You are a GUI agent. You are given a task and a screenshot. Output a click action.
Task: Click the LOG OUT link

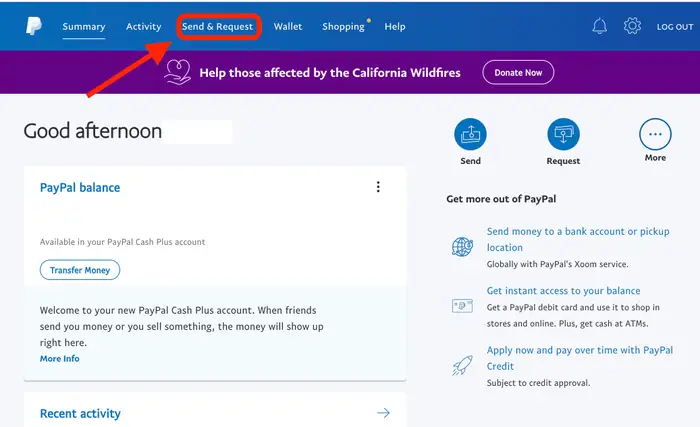point(675,27)
